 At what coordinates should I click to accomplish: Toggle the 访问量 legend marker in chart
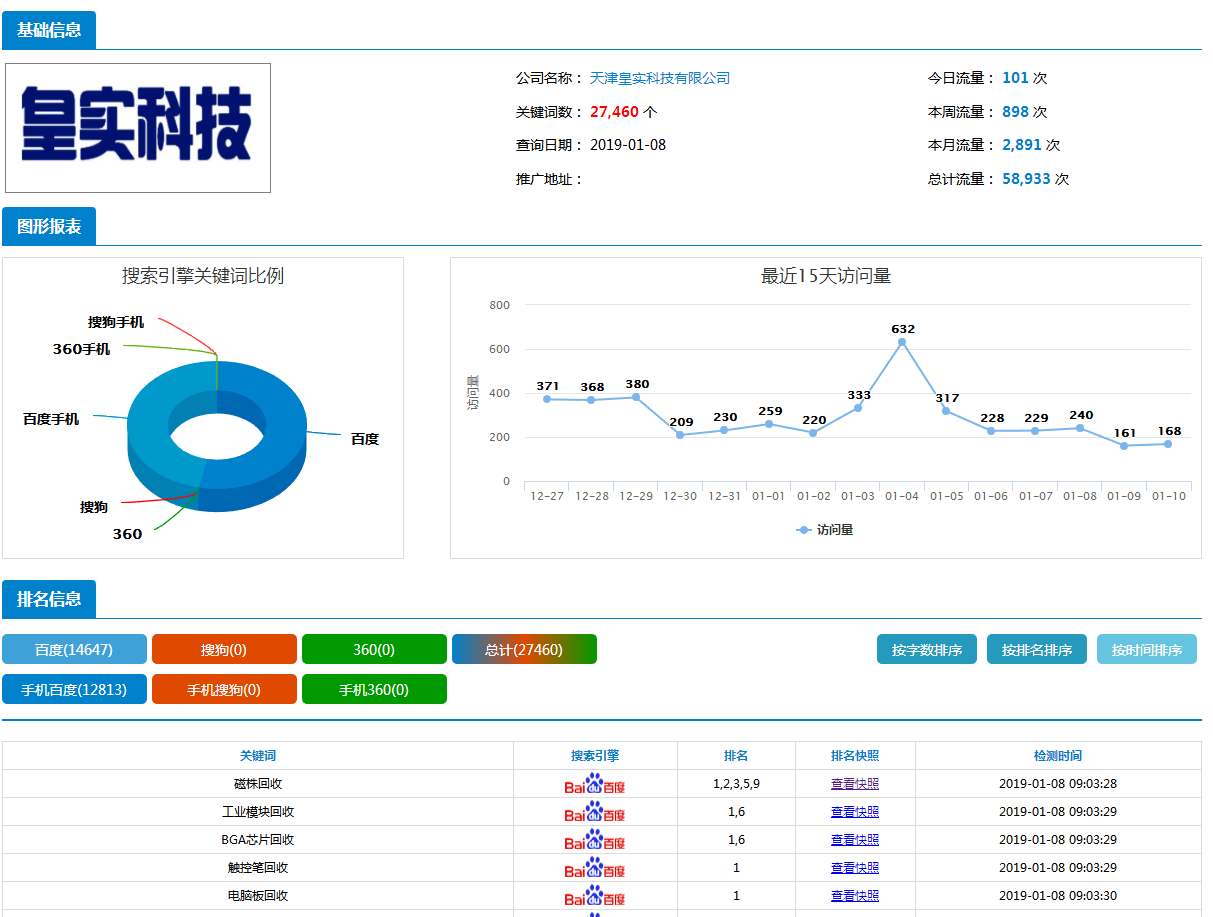coord(803,530)
